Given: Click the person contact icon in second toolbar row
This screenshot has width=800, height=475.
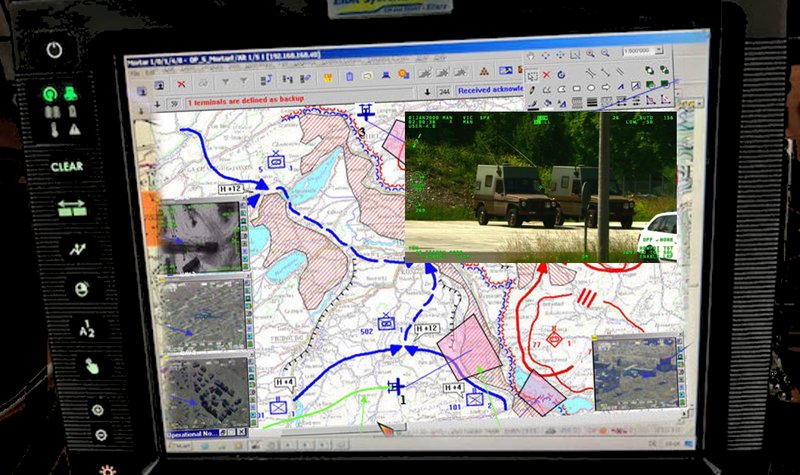Looking at the screenshot, I should [x=159, y=85].
